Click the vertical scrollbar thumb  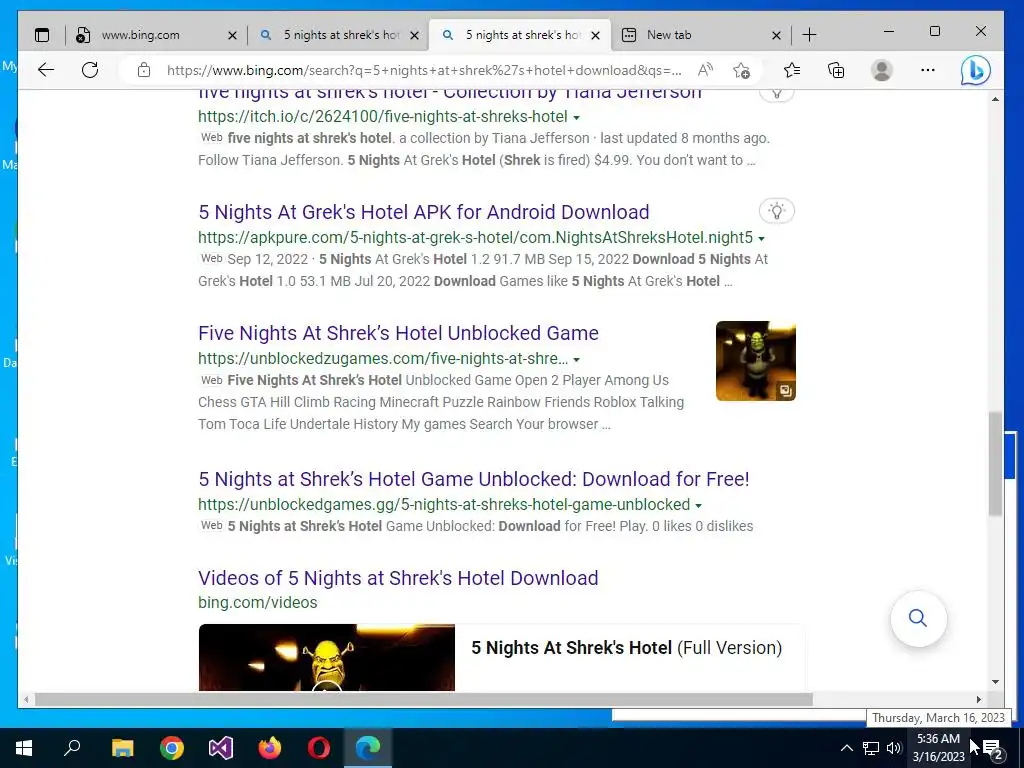click(995, 463)
